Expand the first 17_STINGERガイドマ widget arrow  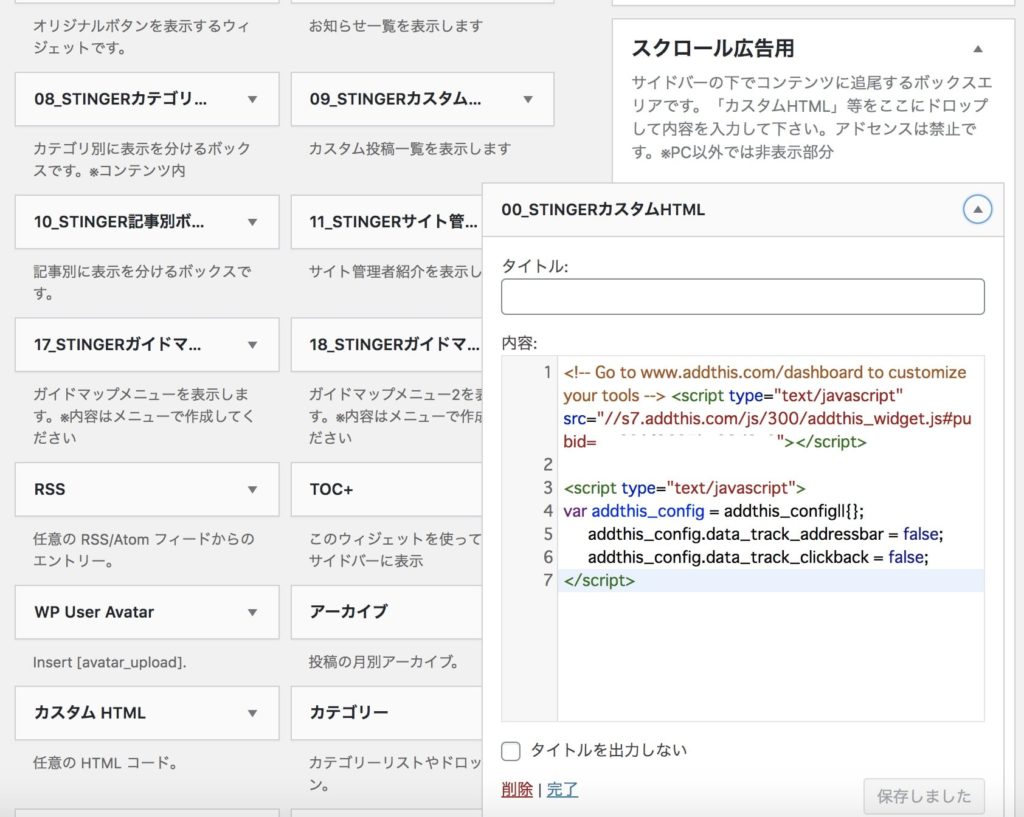coord(252,345)
